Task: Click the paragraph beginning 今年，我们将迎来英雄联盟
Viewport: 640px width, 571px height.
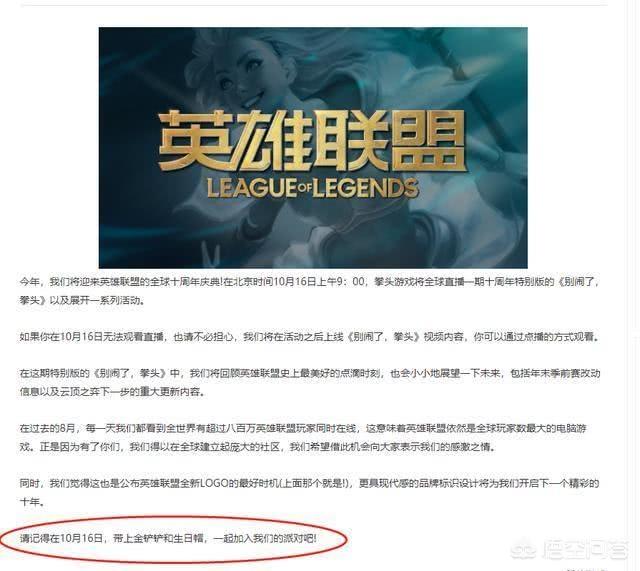Action: click(309, 291)
